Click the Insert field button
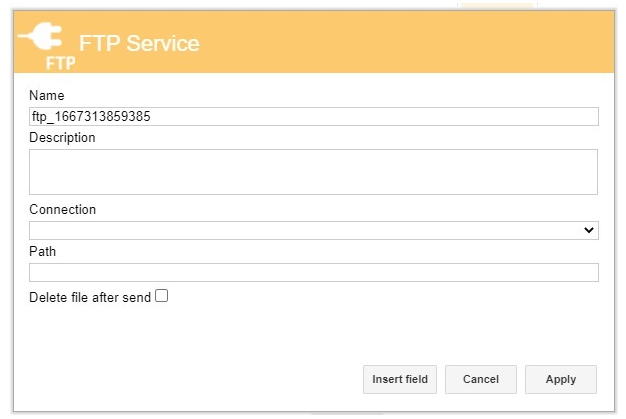 [400, 379]
